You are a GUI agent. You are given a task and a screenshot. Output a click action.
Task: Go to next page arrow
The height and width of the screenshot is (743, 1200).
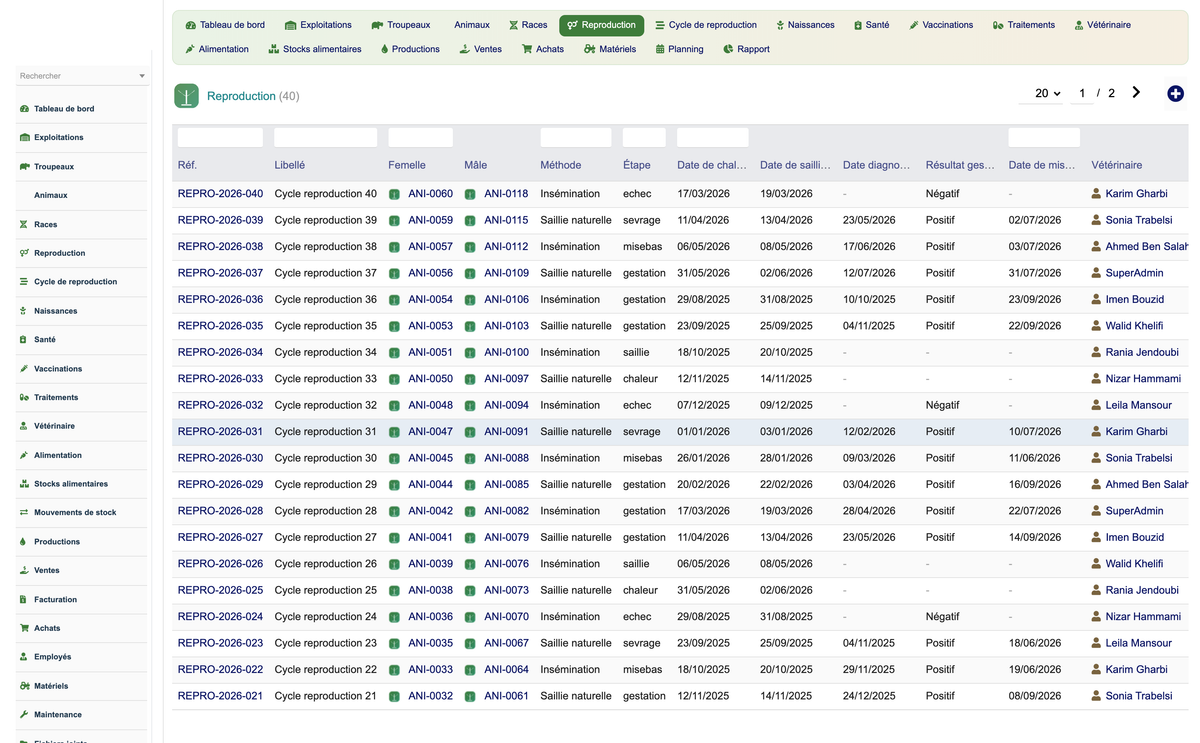(x=1136, y=92)
